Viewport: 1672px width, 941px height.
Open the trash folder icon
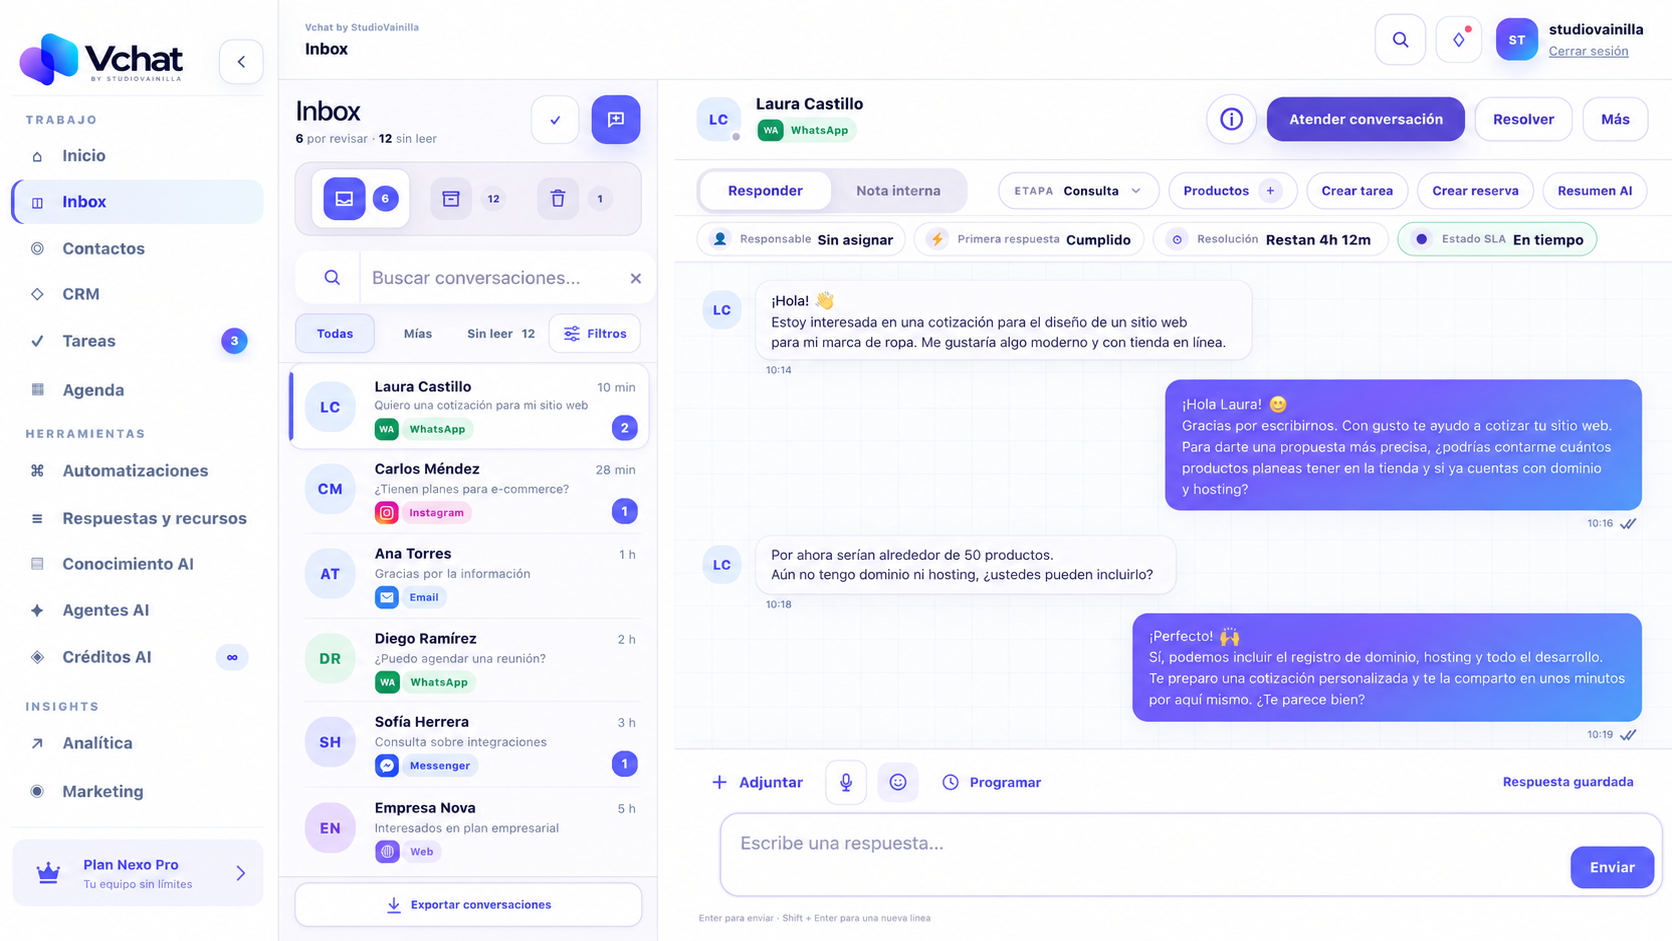tap(558, 198)
